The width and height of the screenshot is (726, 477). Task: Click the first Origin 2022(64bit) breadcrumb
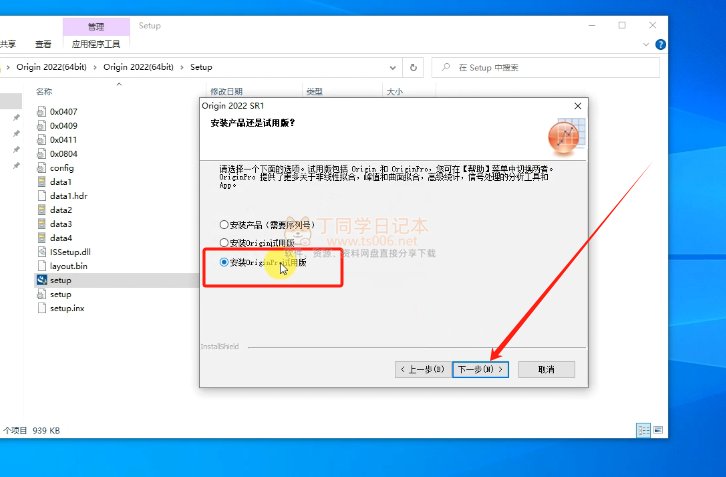pos(51,67)
